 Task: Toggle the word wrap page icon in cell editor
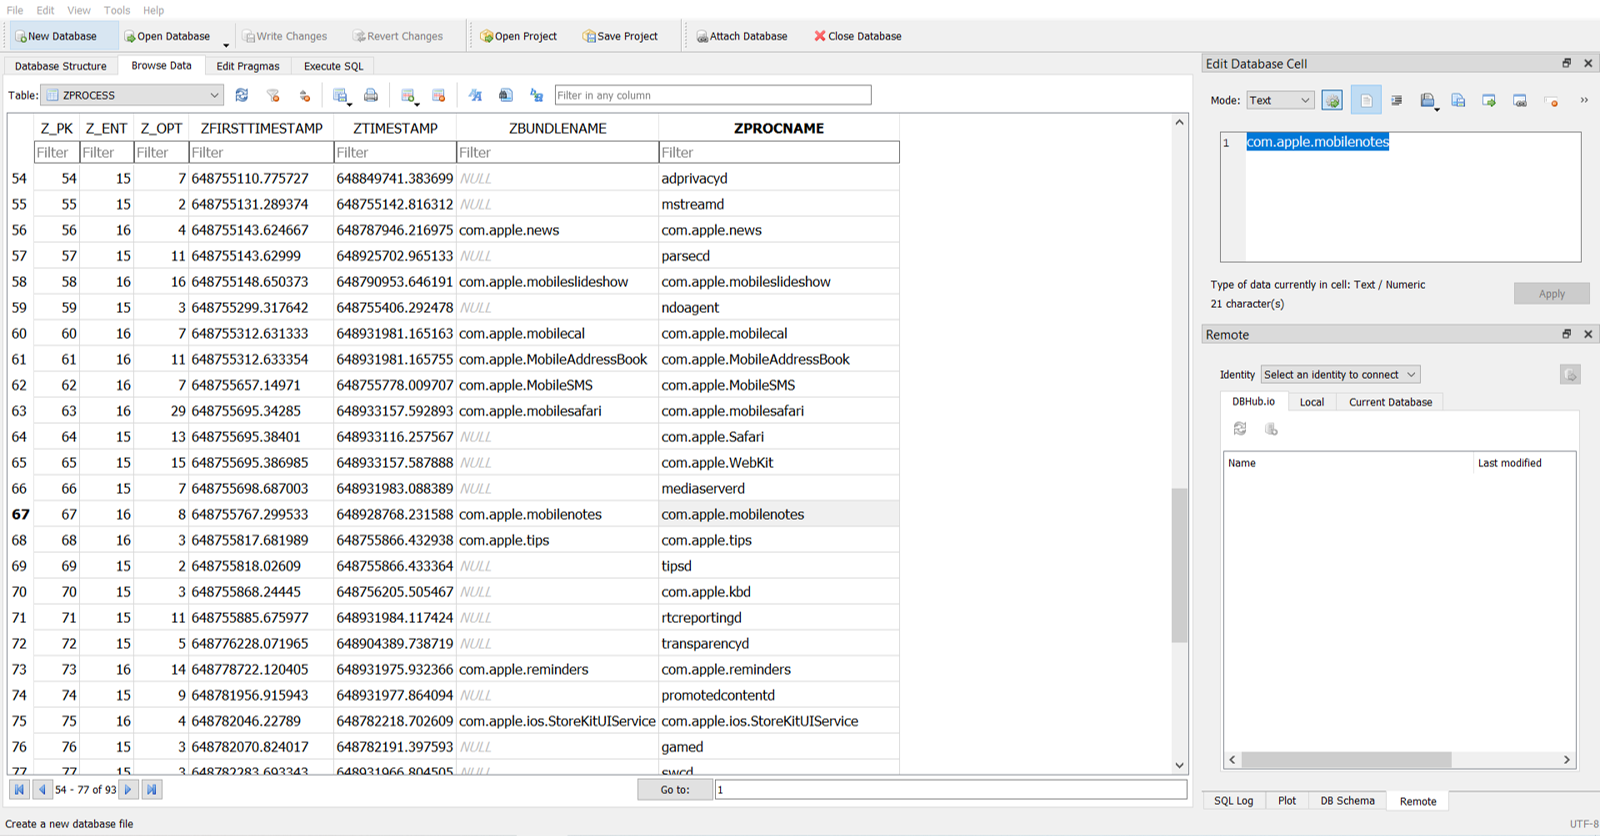click(1366, 100)
